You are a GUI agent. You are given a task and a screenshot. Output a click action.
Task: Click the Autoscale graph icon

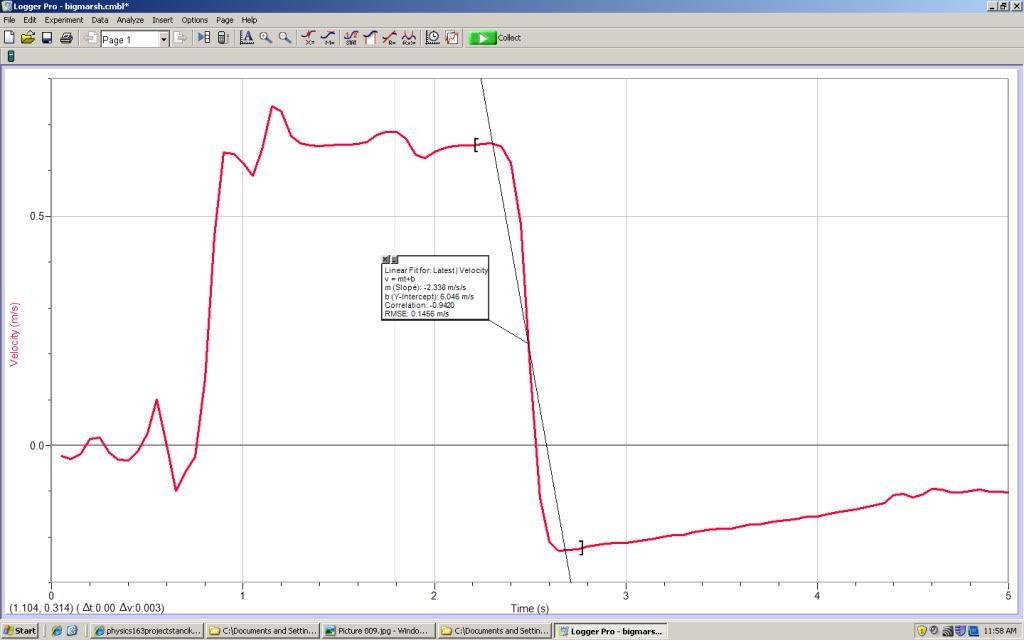click(246, 38)
